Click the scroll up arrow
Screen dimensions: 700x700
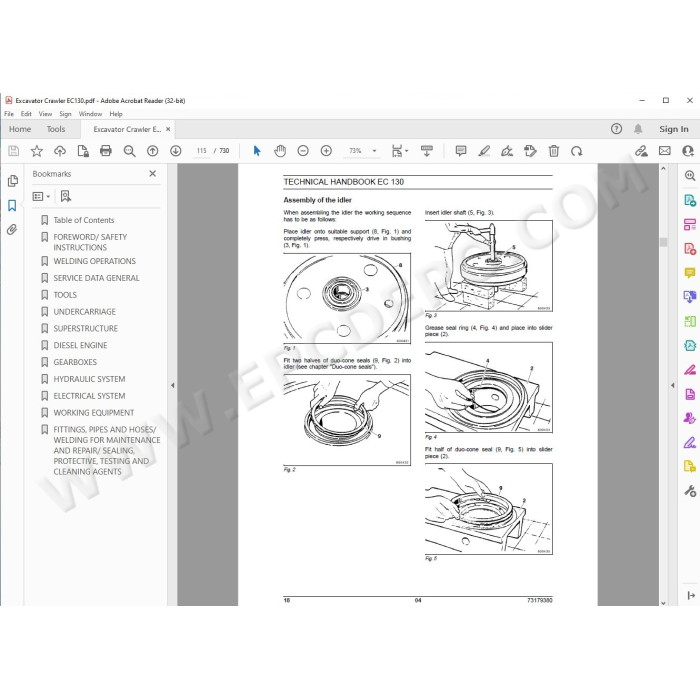(x=663, y=168)
